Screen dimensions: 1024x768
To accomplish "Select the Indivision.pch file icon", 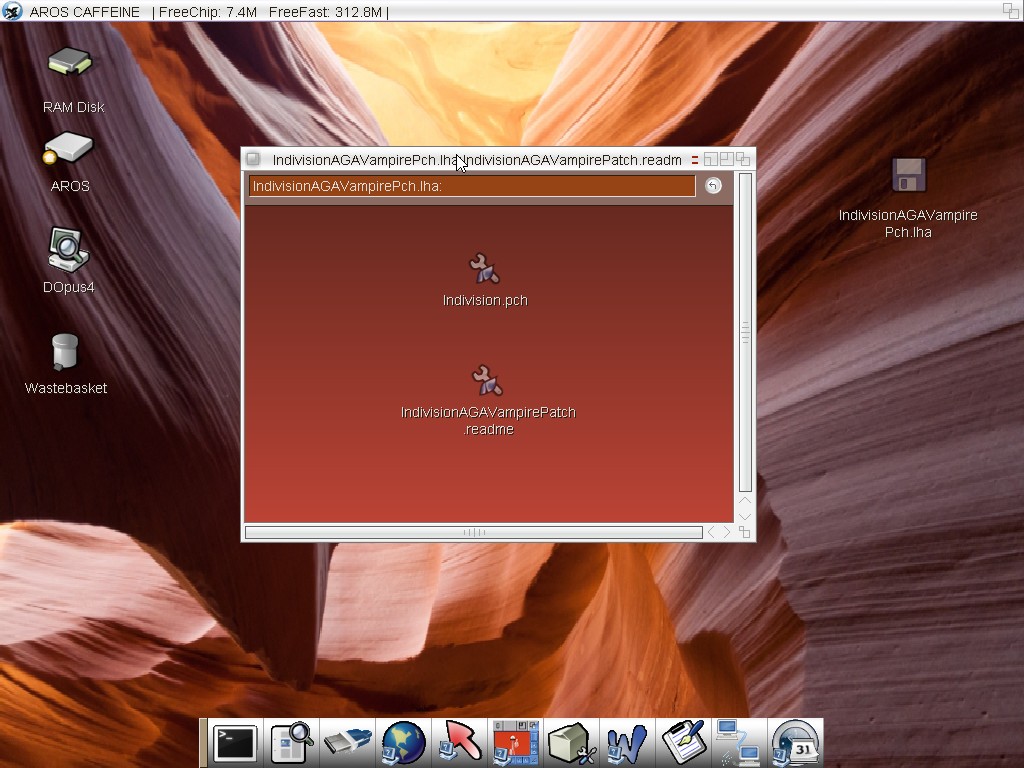I will coord(485,269).
